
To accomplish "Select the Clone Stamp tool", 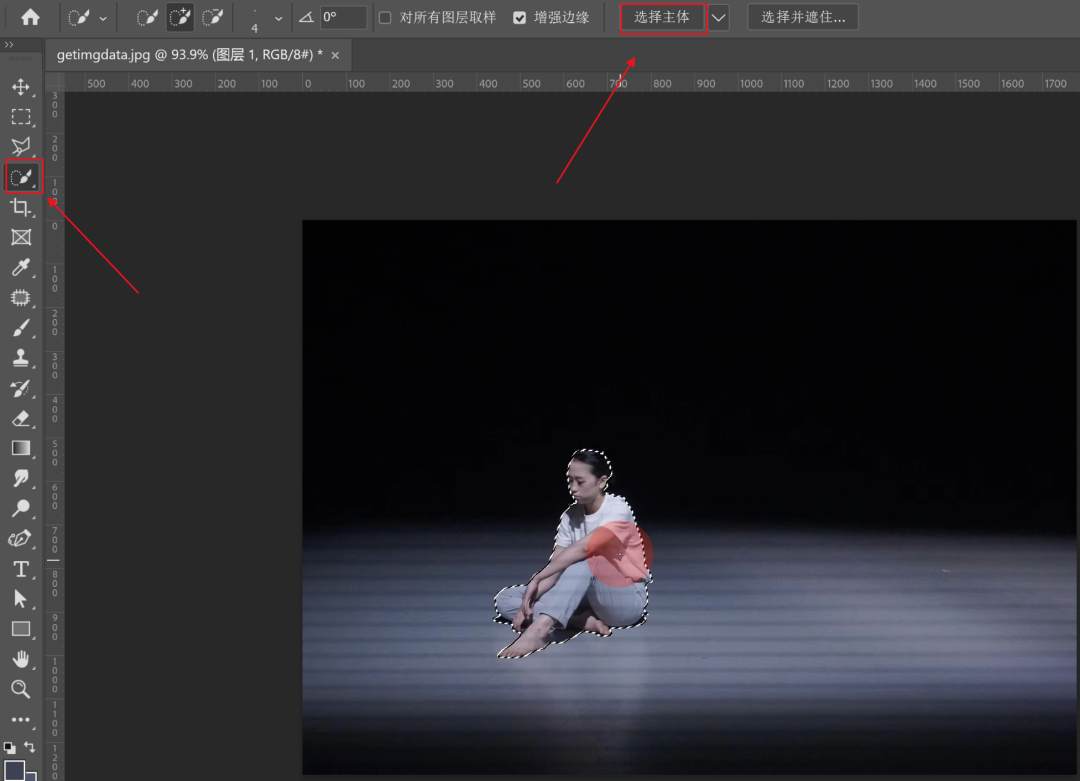I will pos(21,358).
